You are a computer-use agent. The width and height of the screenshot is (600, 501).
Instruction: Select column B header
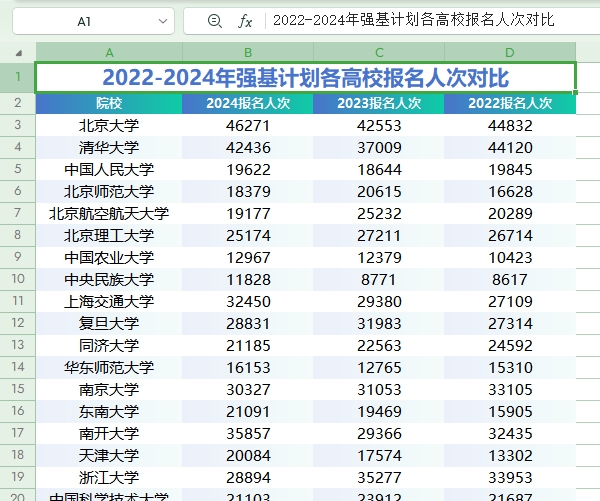click(248, 52)
